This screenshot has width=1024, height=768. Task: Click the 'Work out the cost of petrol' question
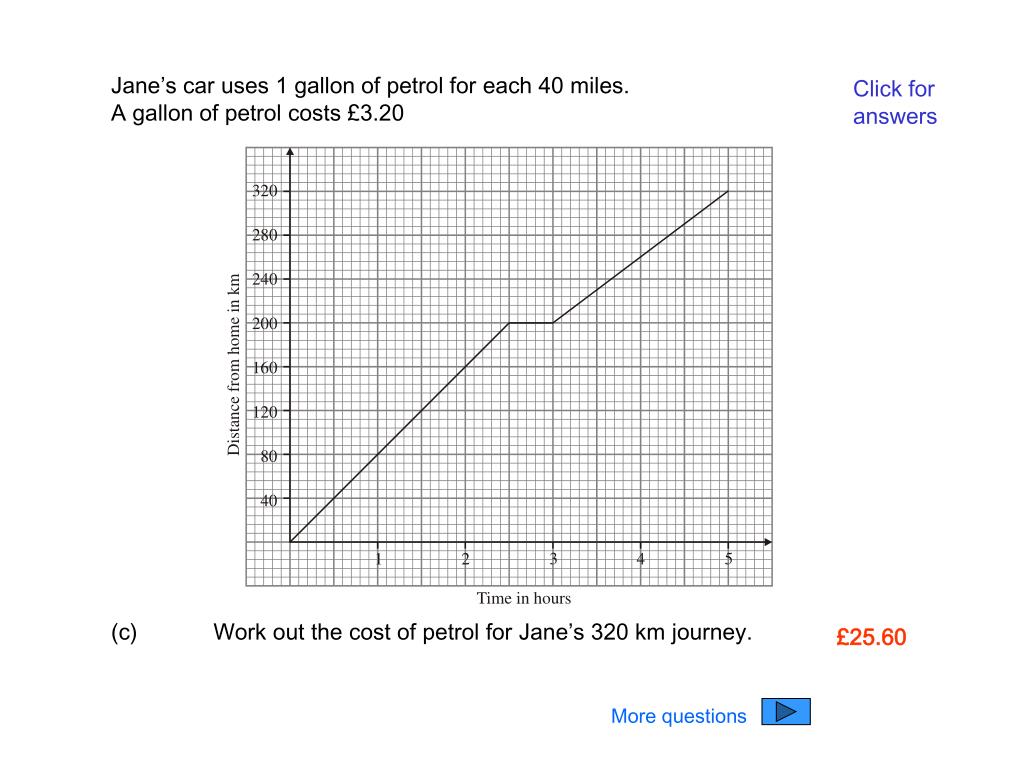482,632
